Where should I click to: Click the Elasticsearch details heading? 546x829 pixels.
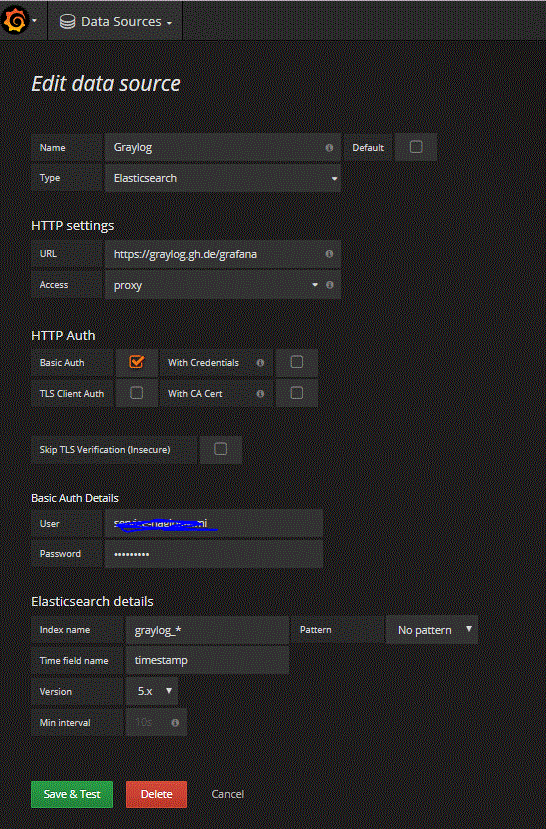pyautogui.click(x=92, y=601)
